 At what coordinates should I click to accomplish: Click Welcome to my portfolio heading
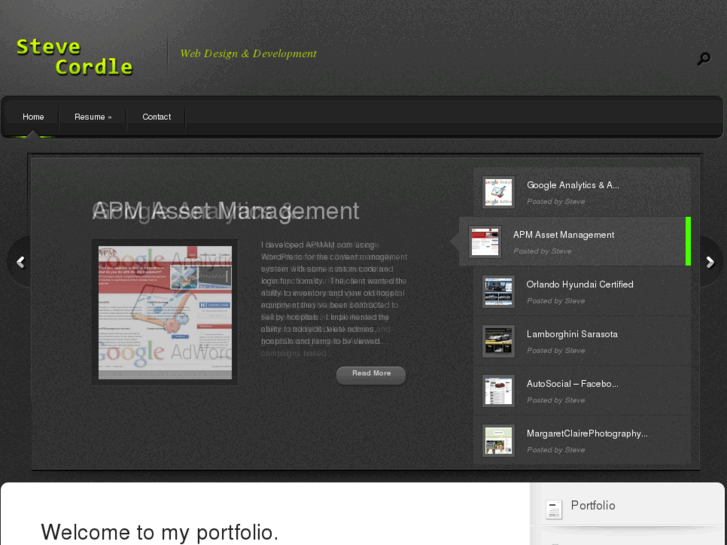(x=159, y=532)
